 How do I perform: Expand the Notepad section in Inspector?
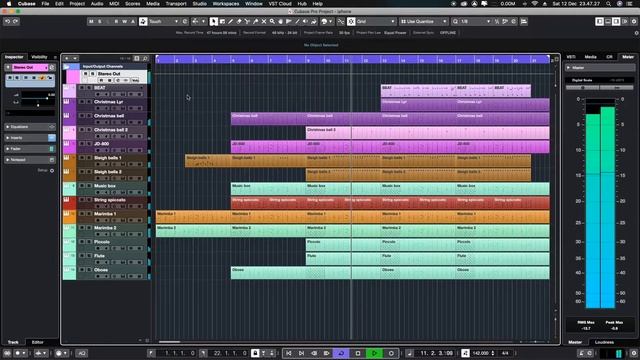click(x=29, y=160)
